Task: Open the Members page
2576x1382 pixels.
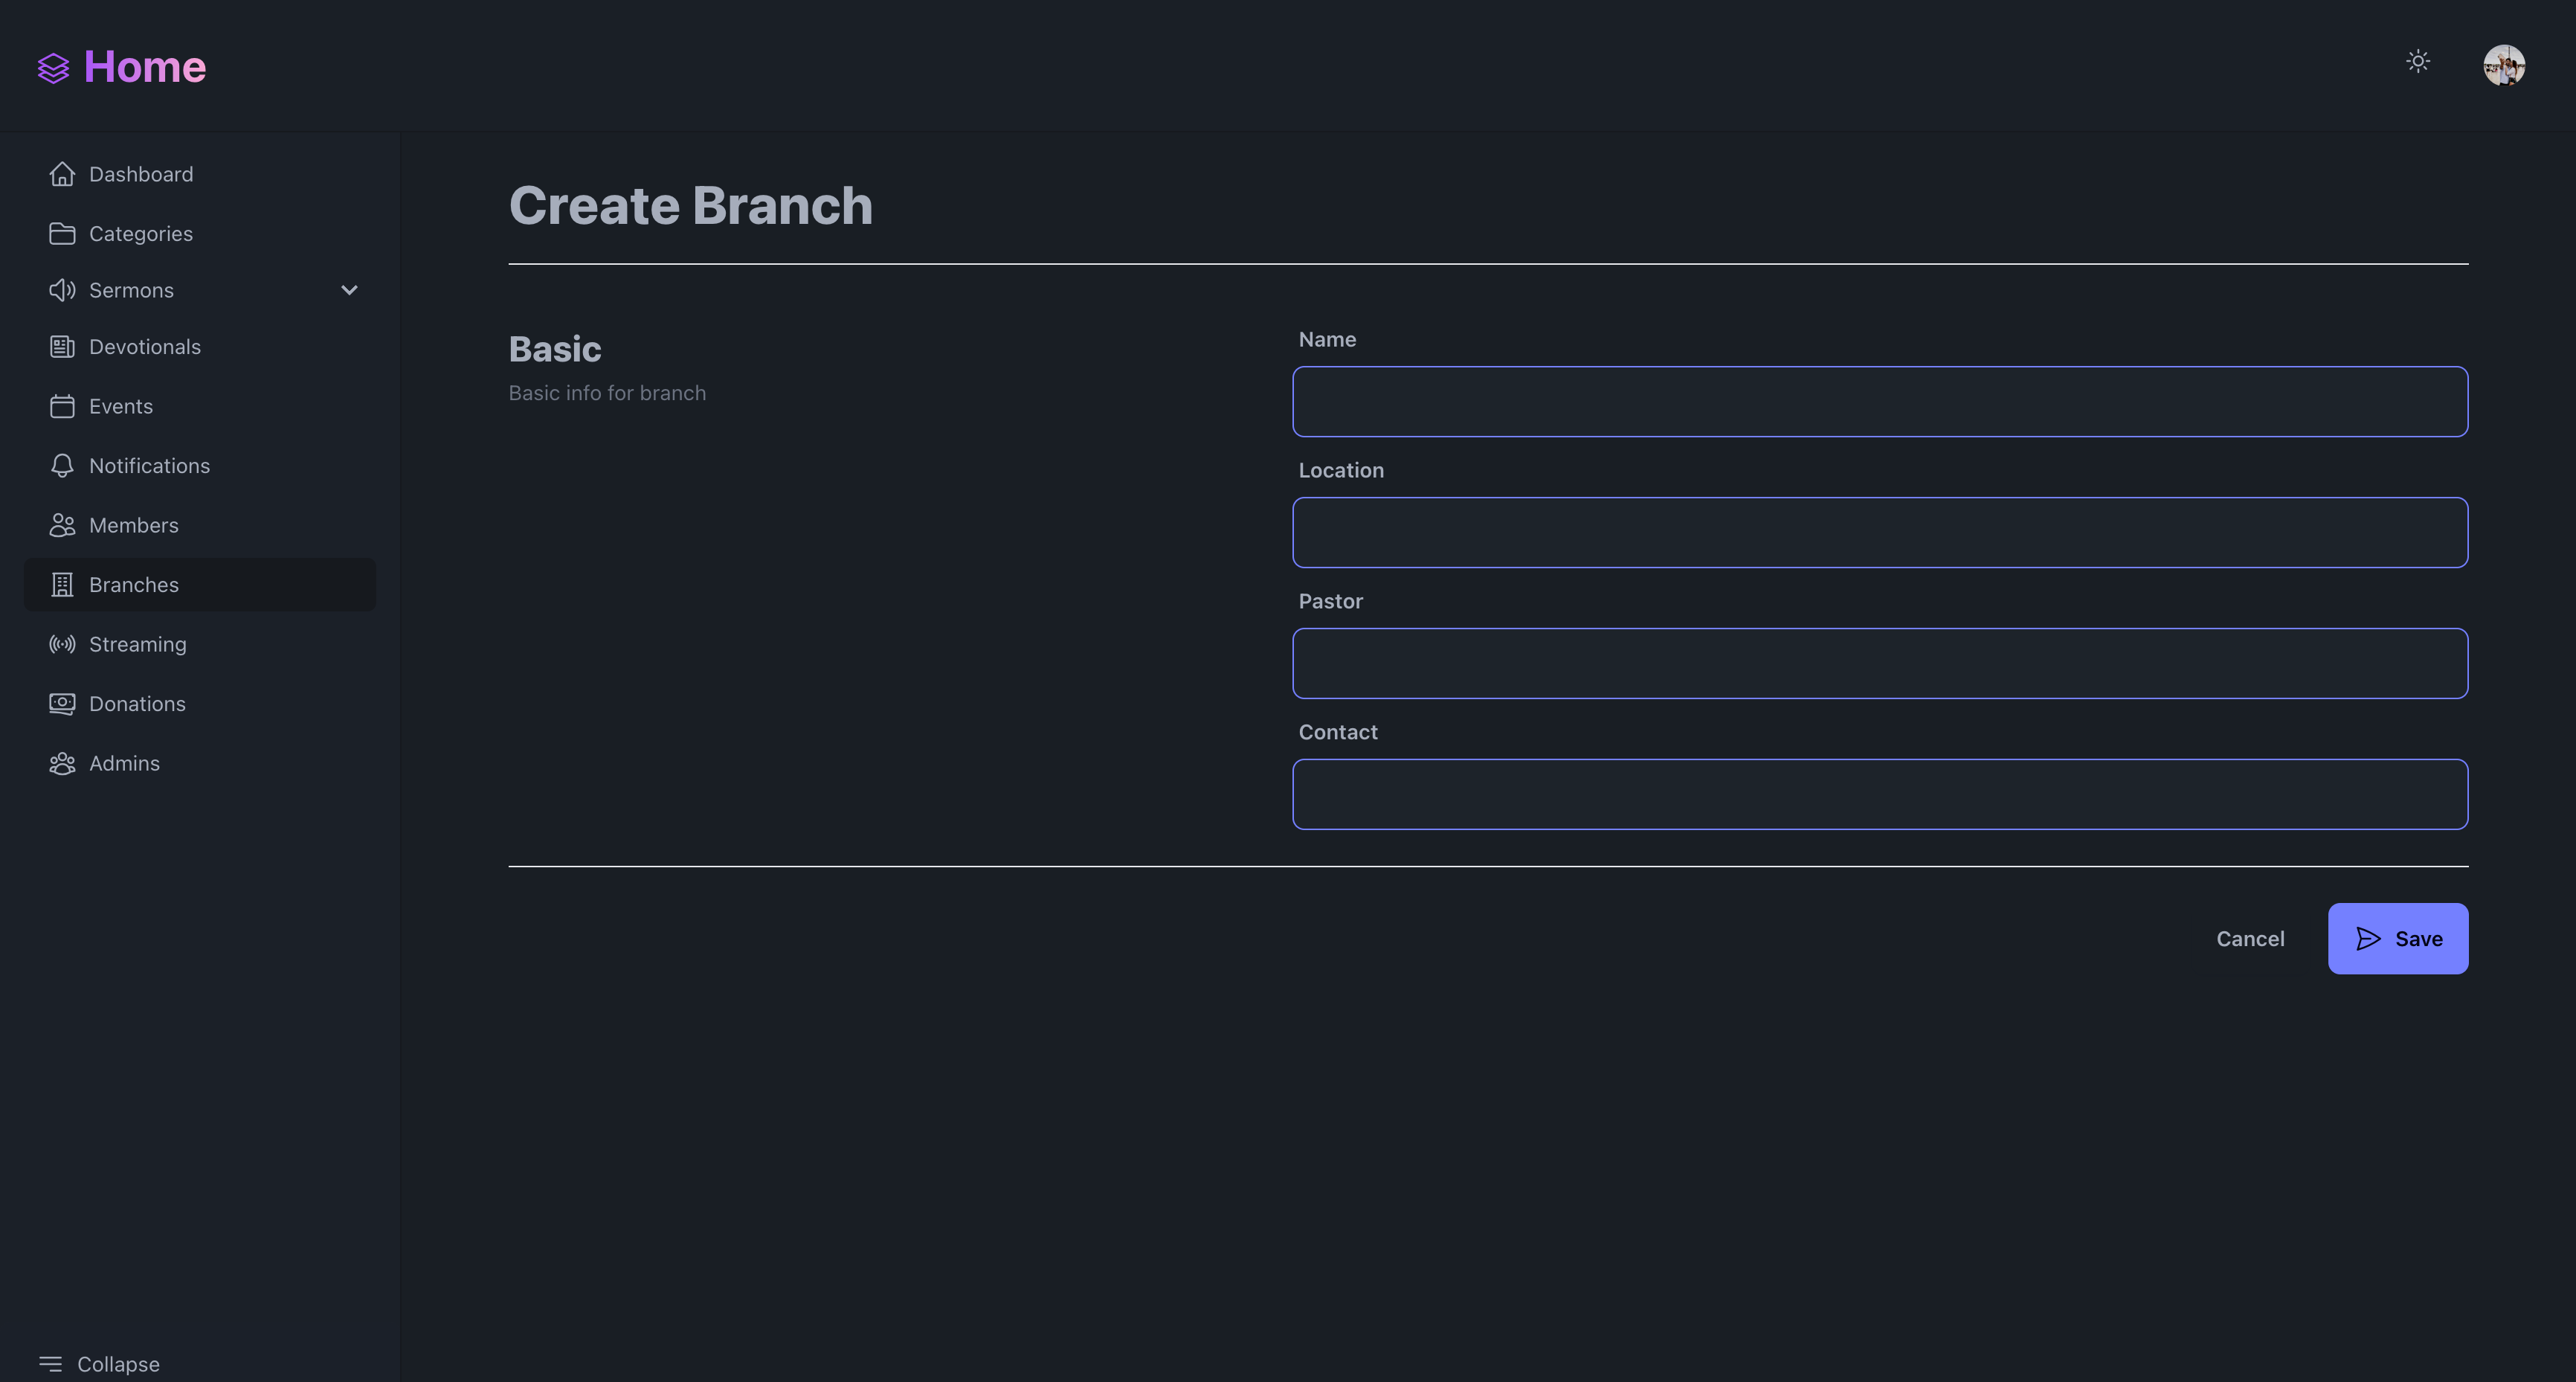Action: (133, 525)
